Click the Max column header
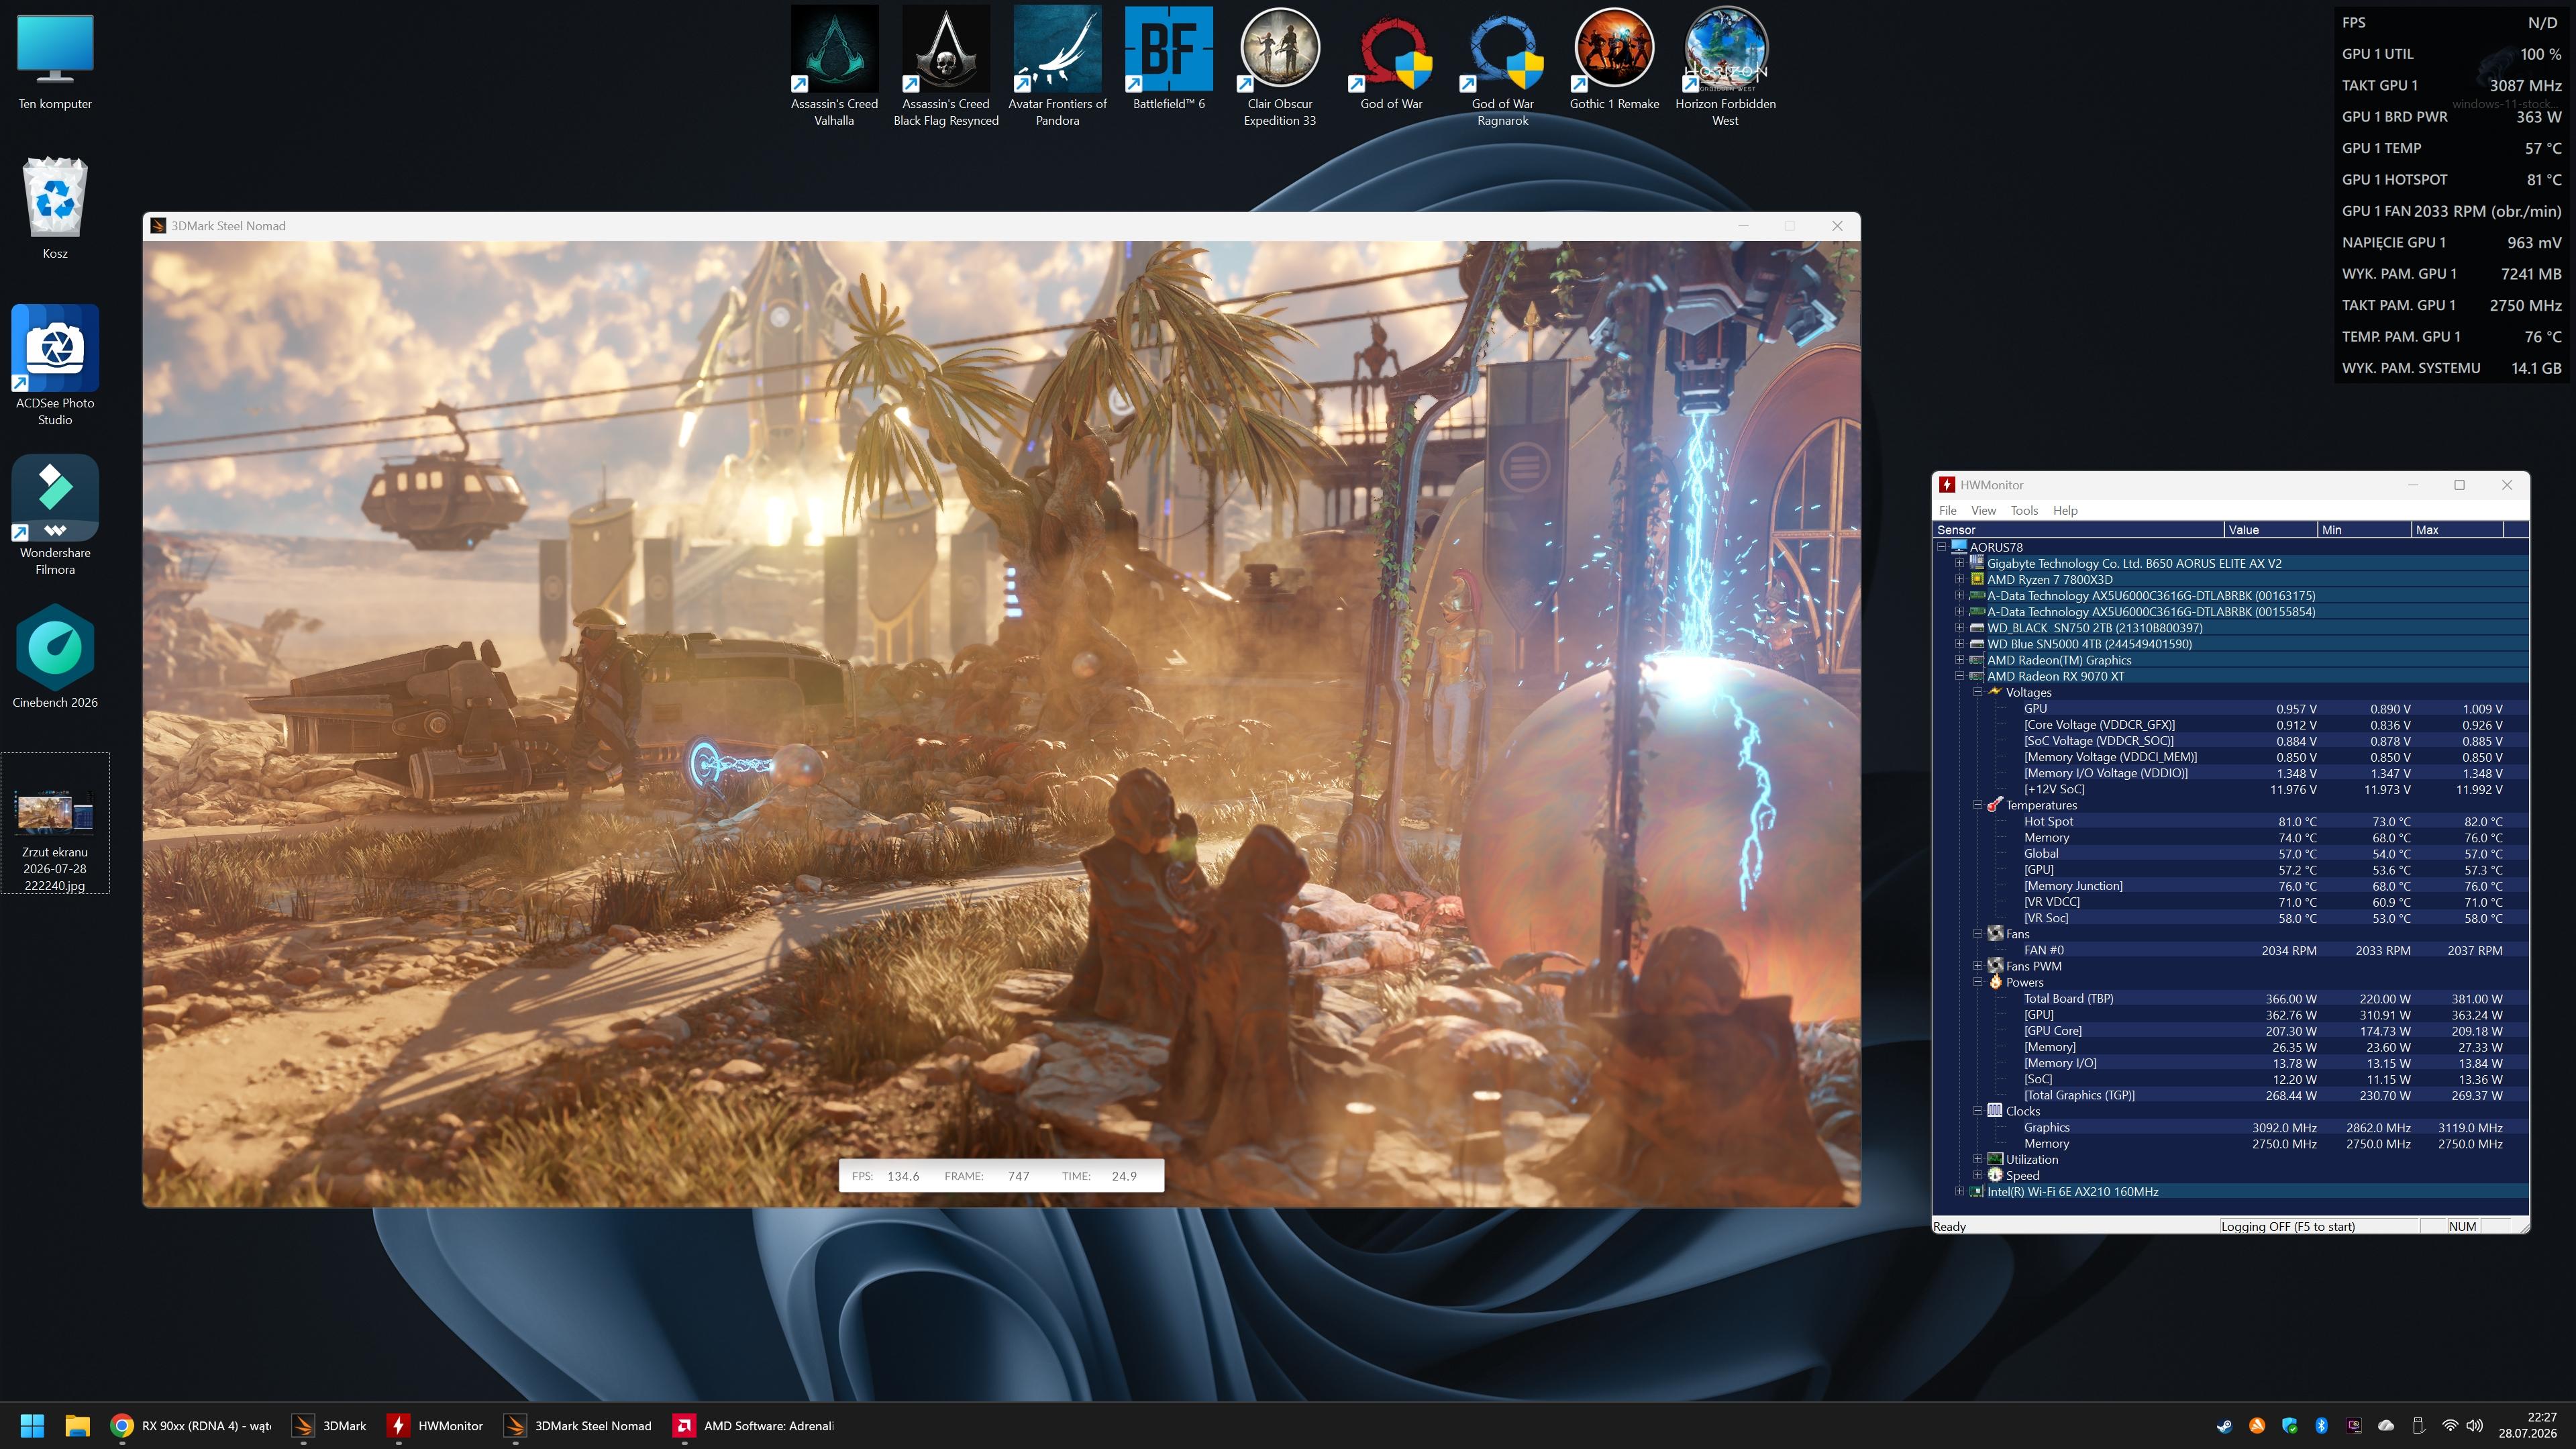2576x1449 pixels. pos(2456,530)
